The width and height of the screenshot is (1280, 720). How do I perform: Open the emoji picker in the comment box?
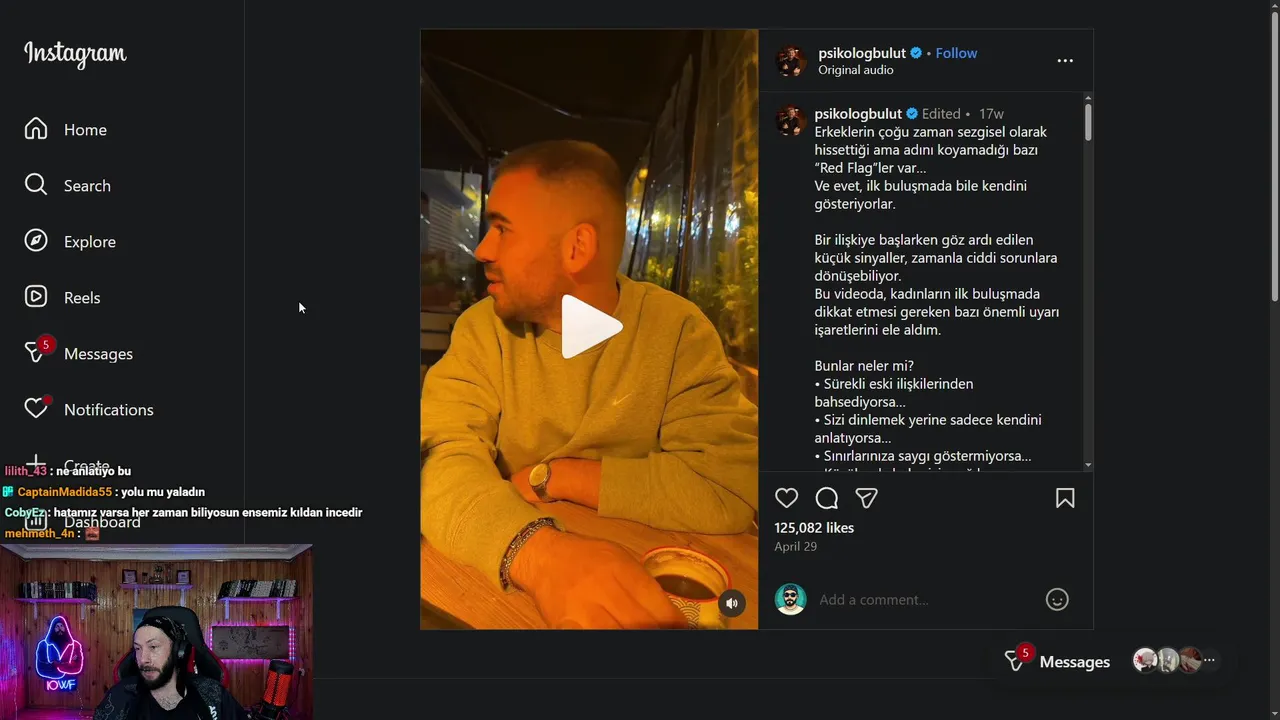pos(1057,599)
